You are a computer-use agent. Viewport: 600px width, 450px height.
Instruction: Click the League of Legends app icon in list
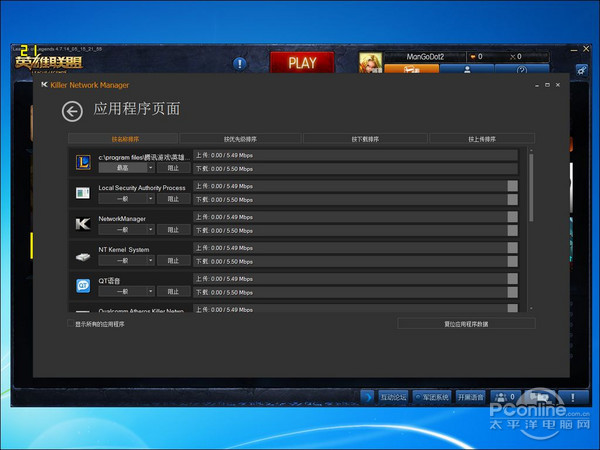tap(83, 163)
